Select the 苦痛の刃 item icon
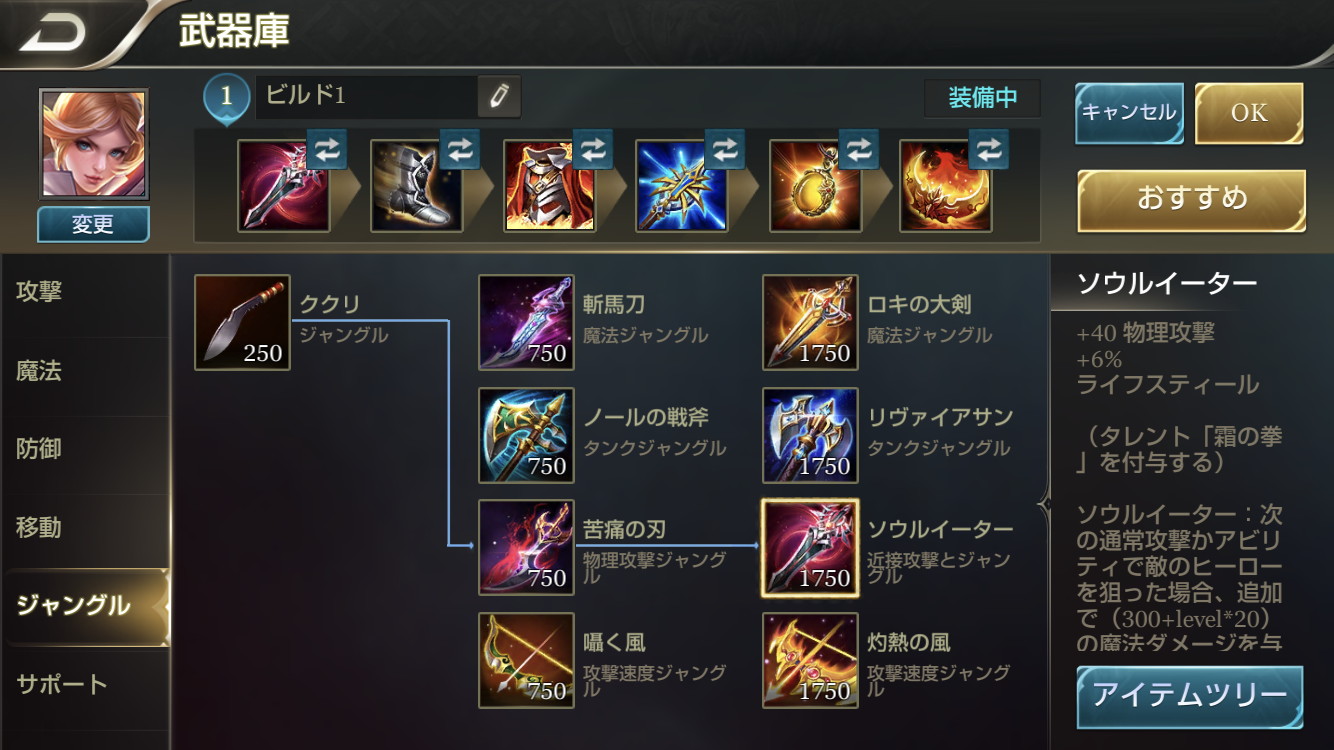This screenshot has width=1334, height=750. click(527, 548)
